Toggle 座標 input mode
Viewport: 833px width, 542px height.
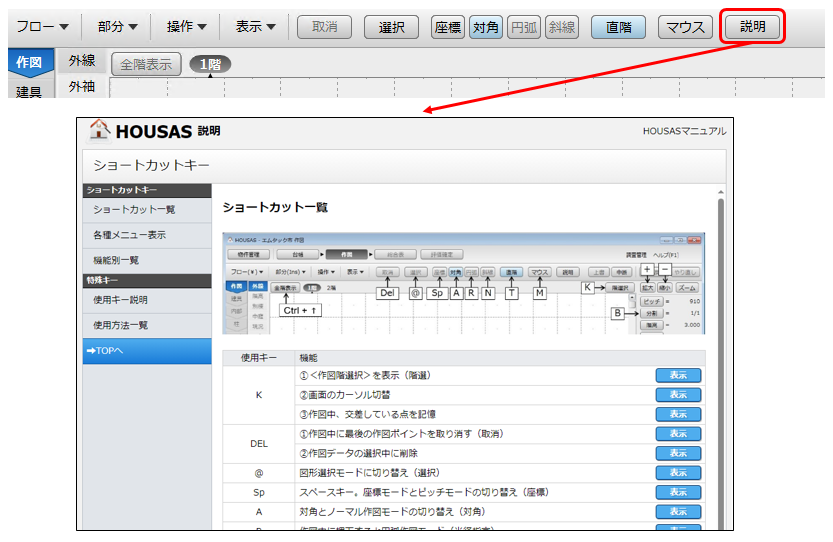448,27
